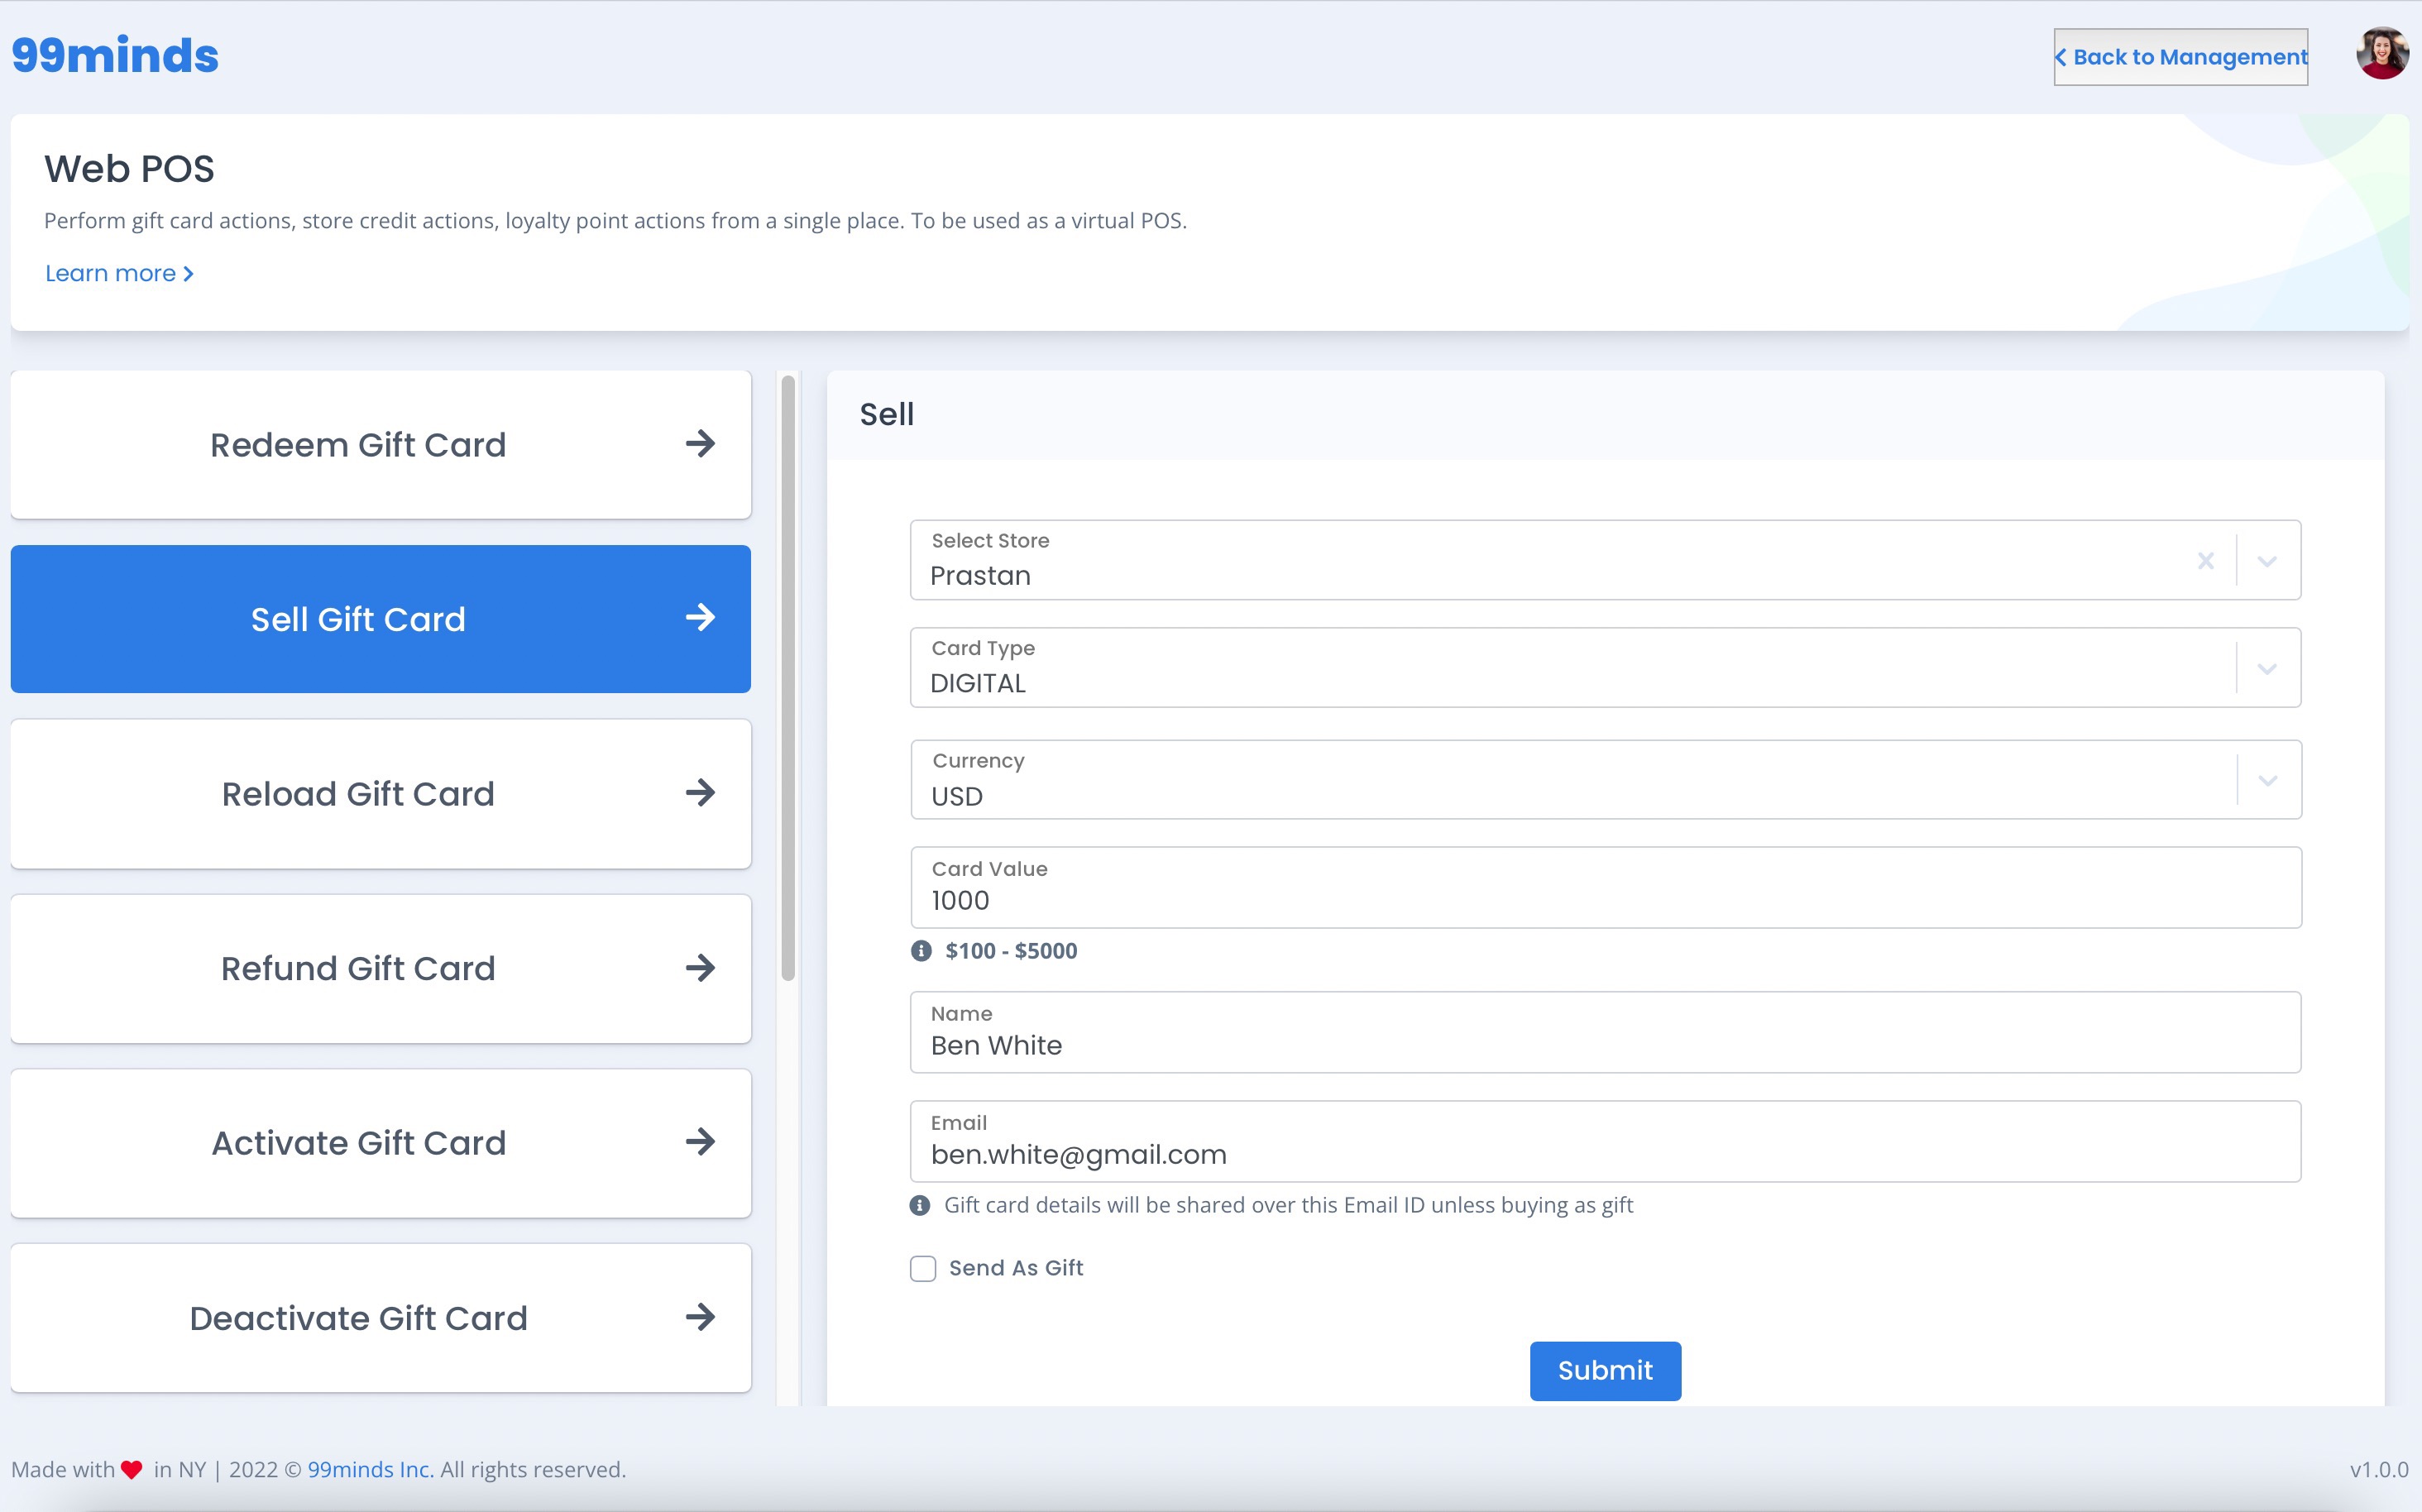Click the Web POS heading
This screenshot has height=1512, width=2422.
point(129,169)
